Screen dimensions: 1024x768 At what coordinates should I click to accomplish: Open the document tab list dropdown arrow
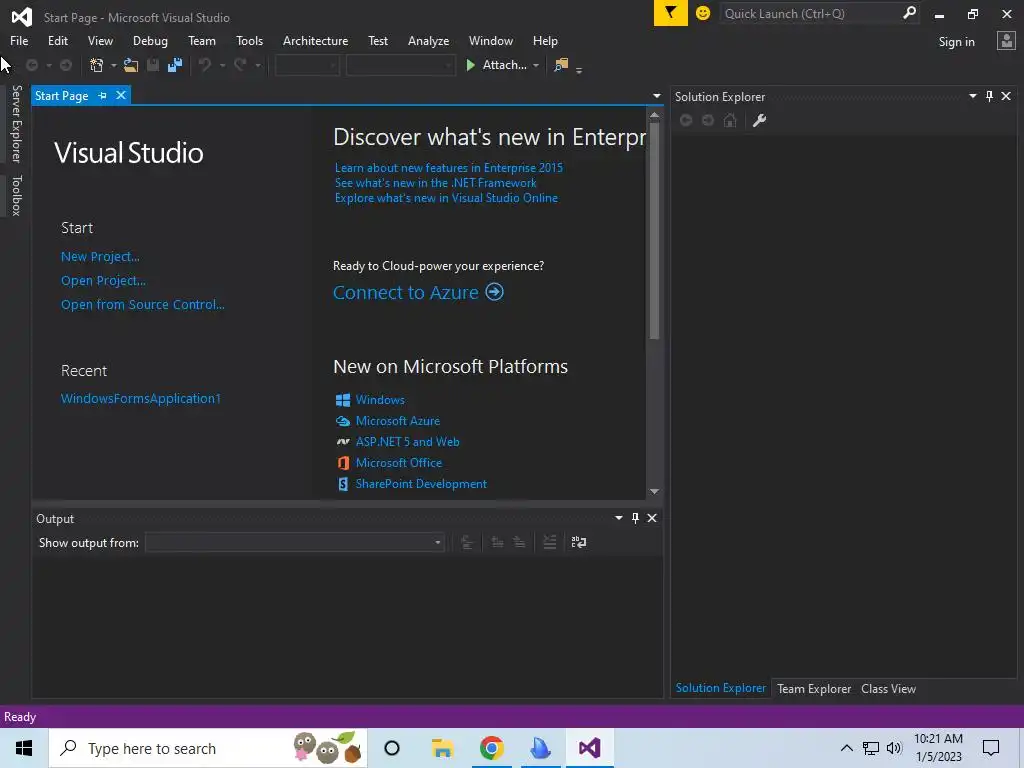656,96
